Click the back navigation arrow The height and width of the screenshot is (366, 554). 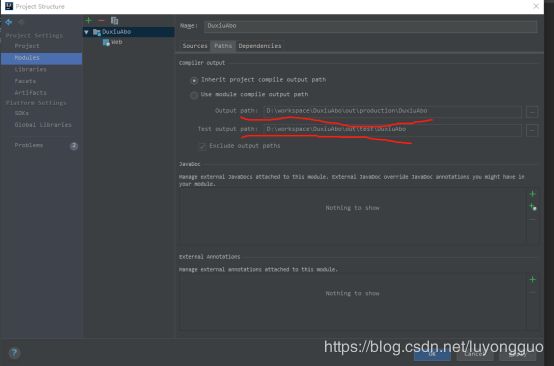9,22
